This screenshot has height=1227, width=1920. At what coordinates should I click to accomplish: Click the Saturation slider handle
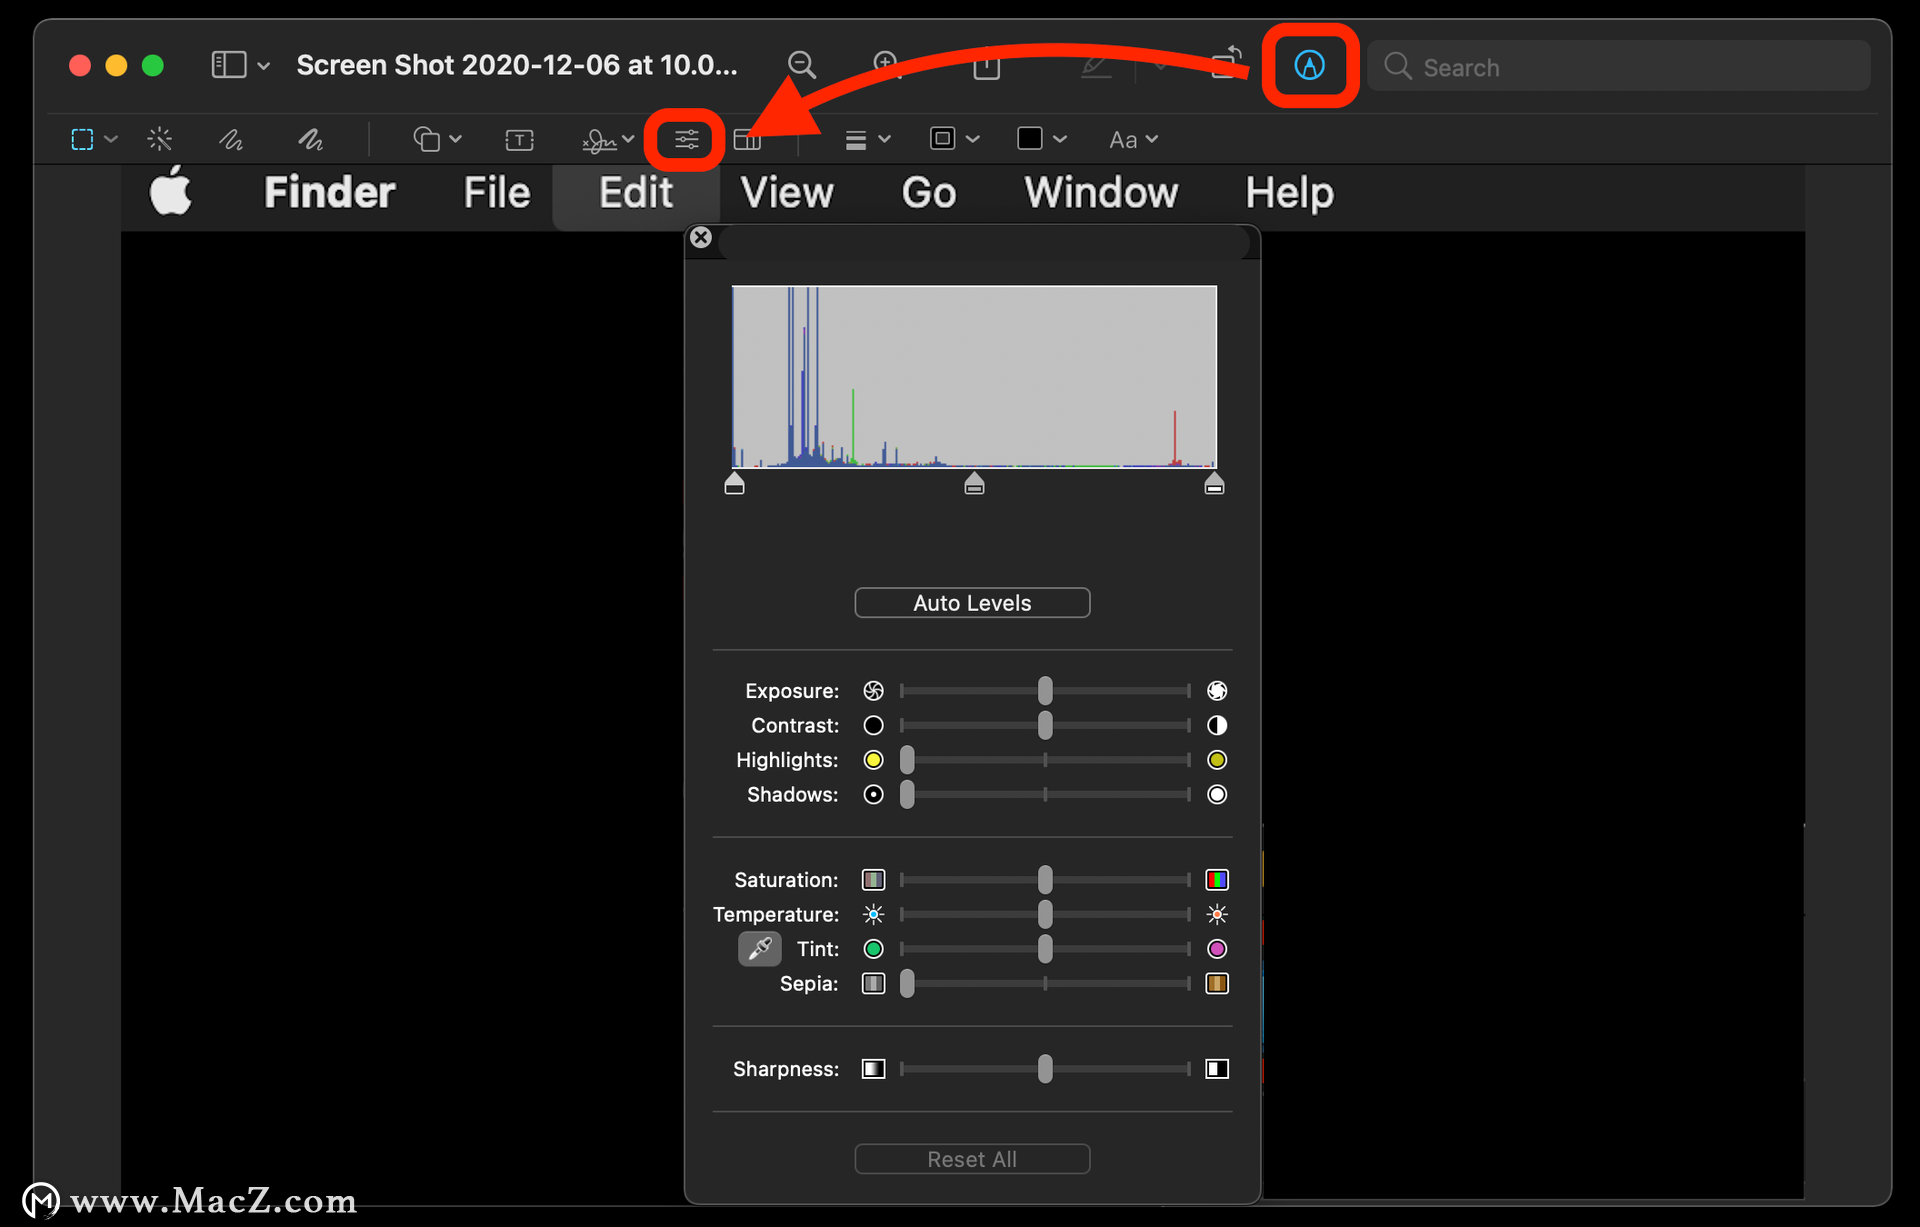coord(1045,880)
